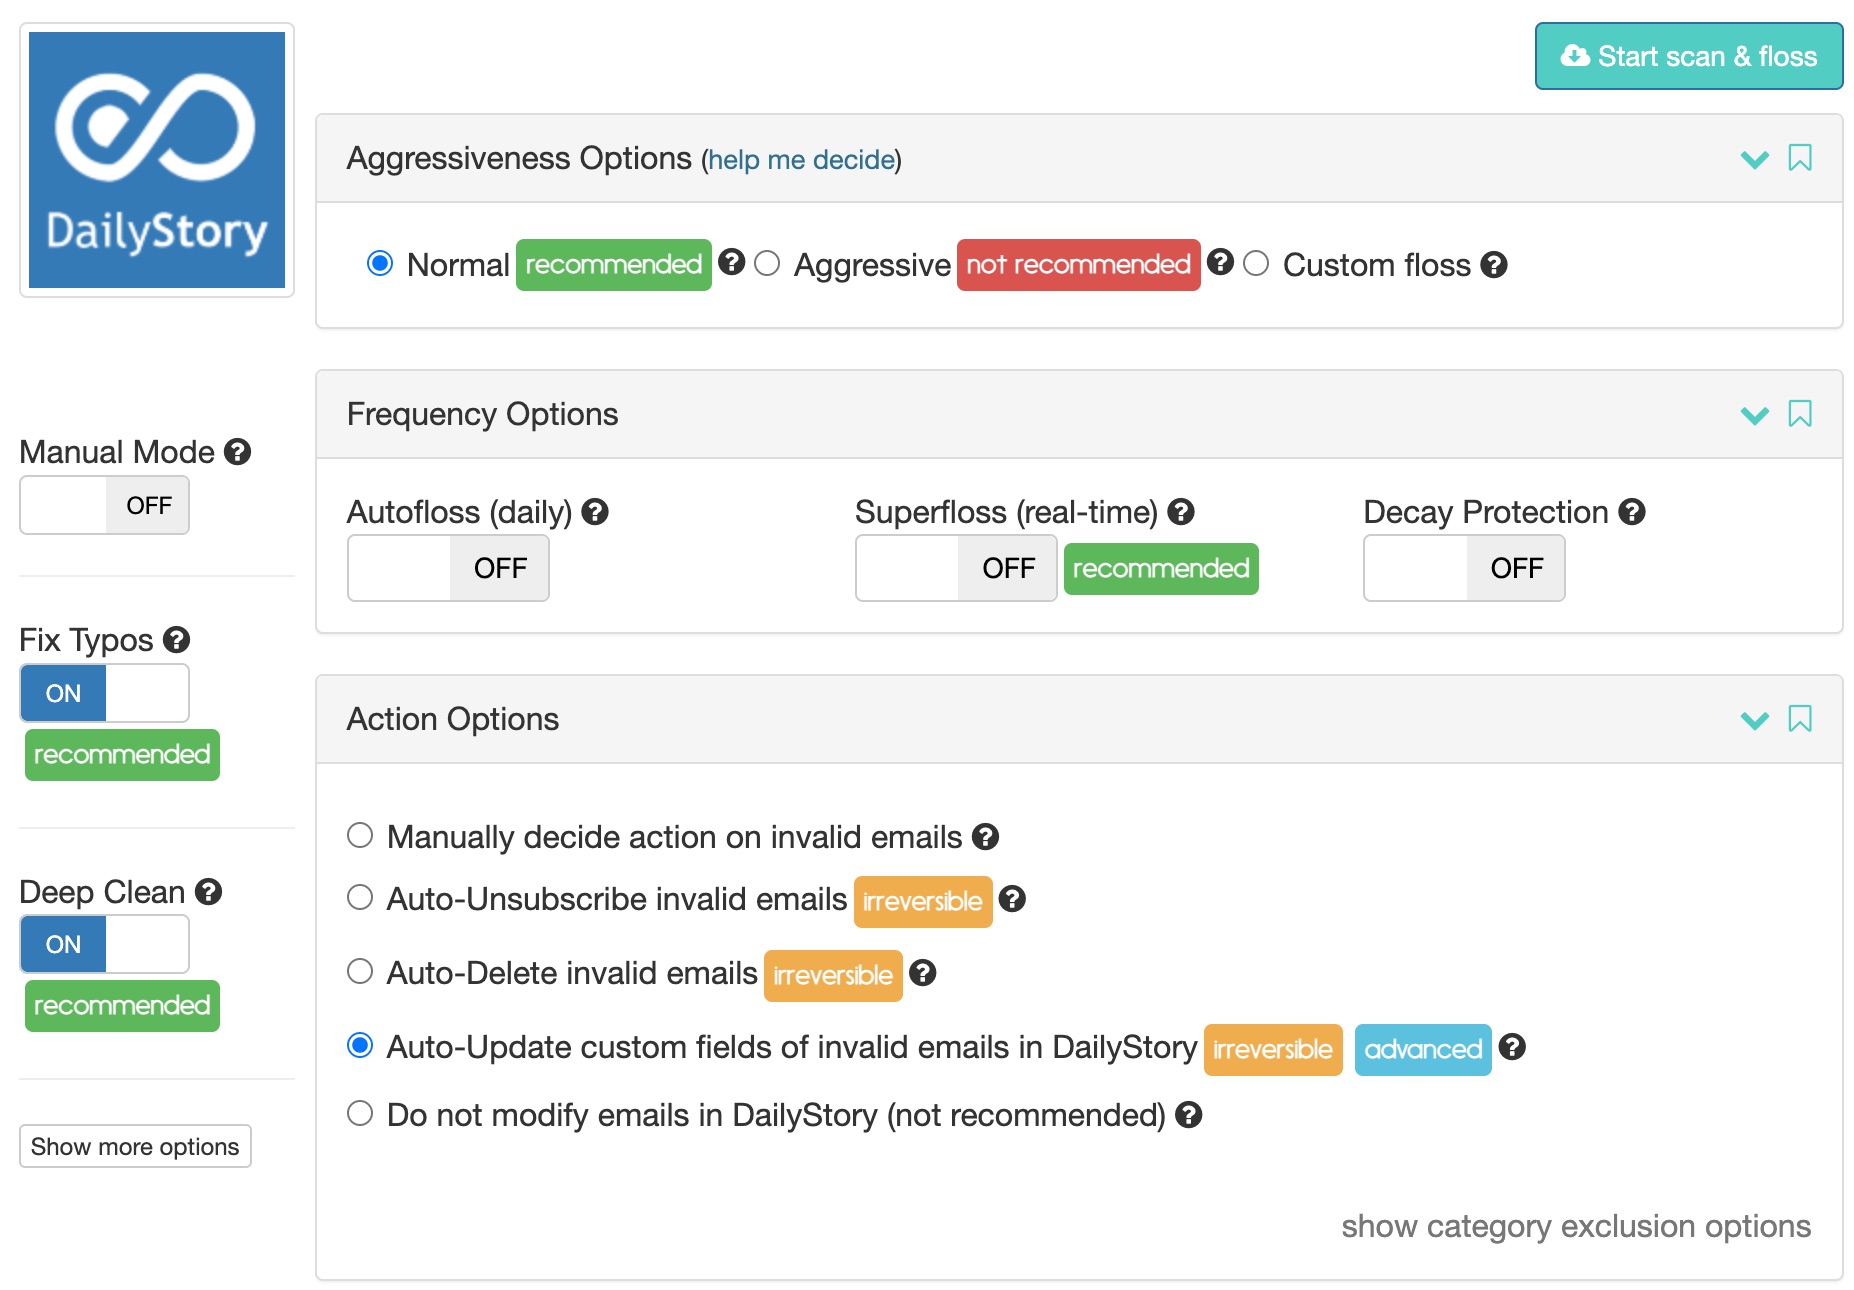Image resolution: width=1854 pixels, height=1290 pixels.
Task: Open help icon next to Superfloss (real-time)
Action: 1181,512
